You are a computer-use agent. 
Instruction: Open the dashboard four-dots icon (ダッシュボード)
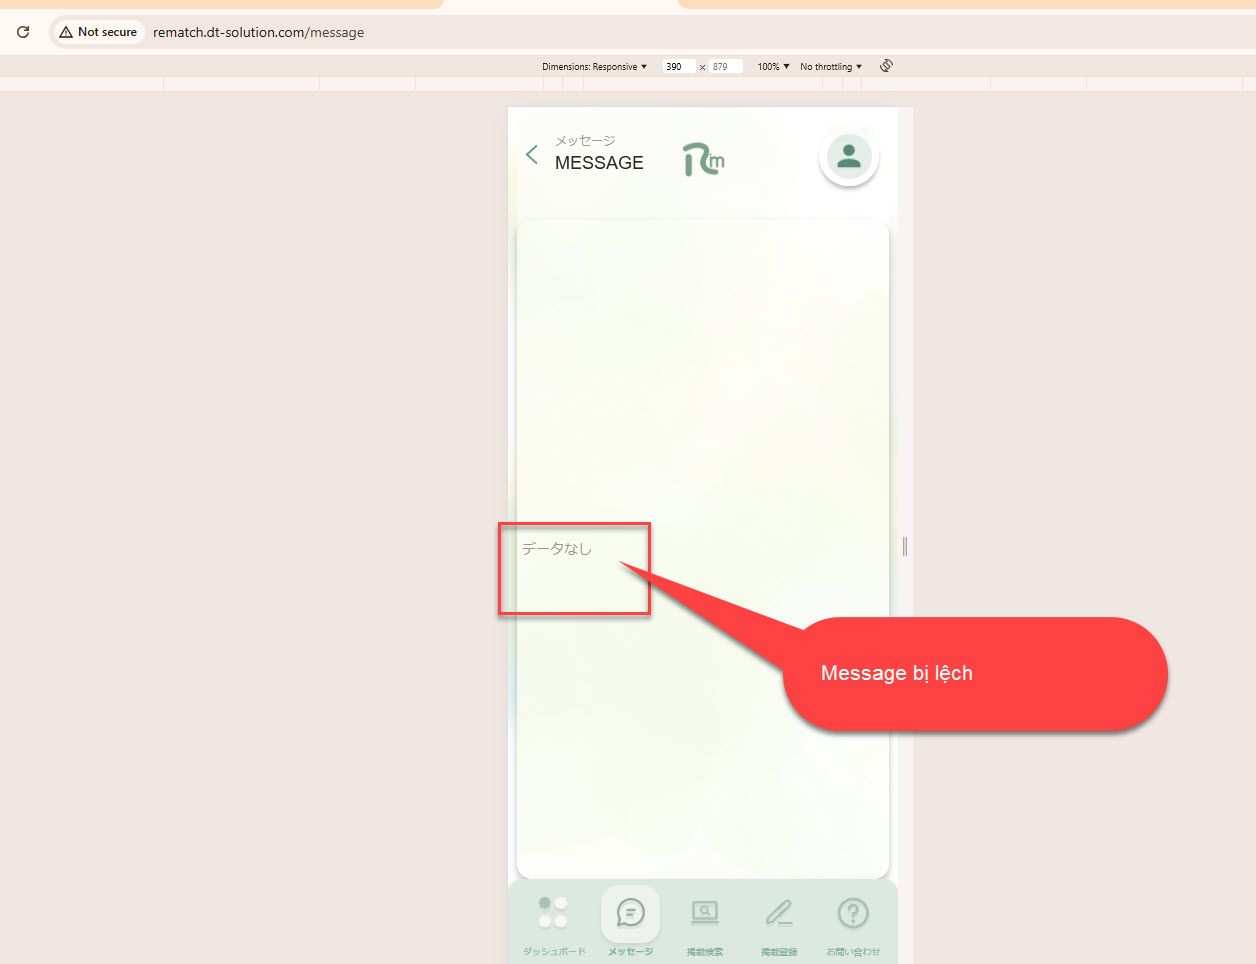coord(553,913)
